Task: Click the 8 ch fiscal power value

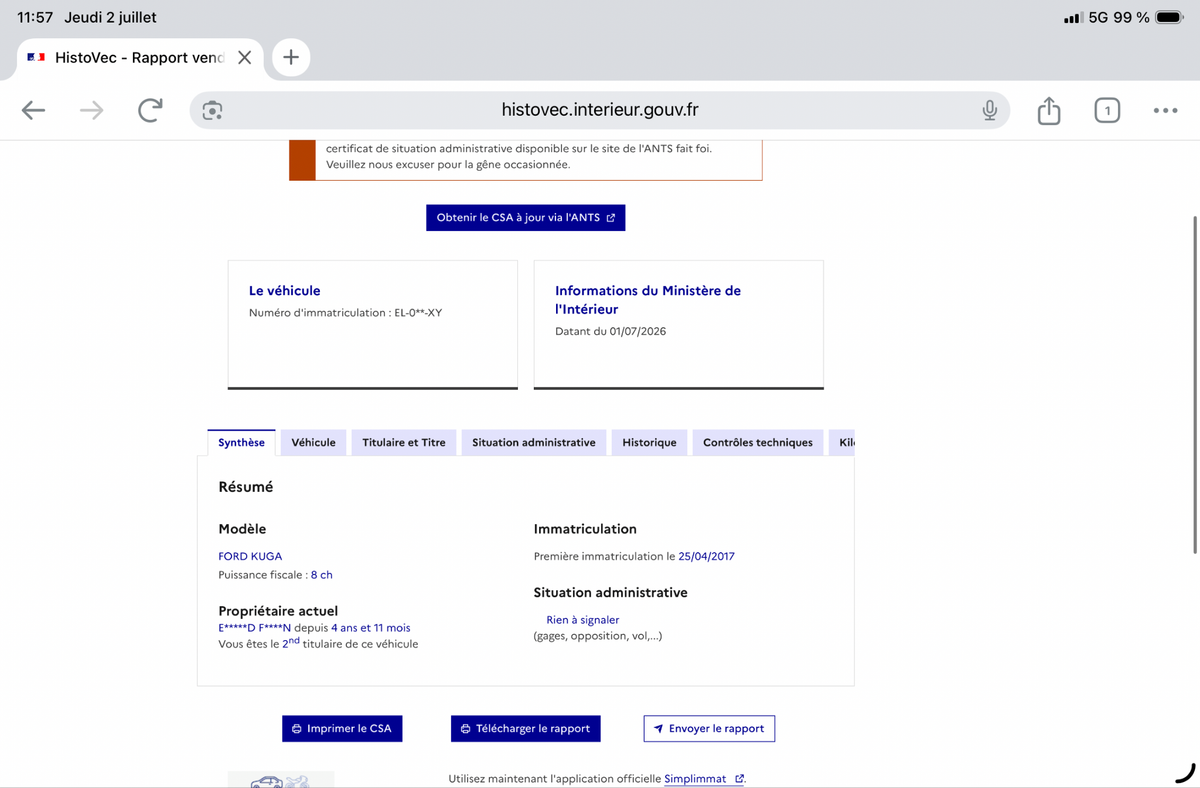Action: 321,575
